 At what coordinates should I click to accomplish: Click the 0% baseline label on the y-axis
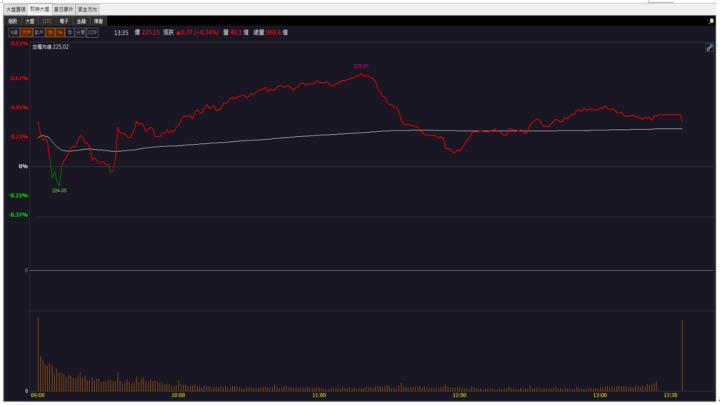click(23, 166)
